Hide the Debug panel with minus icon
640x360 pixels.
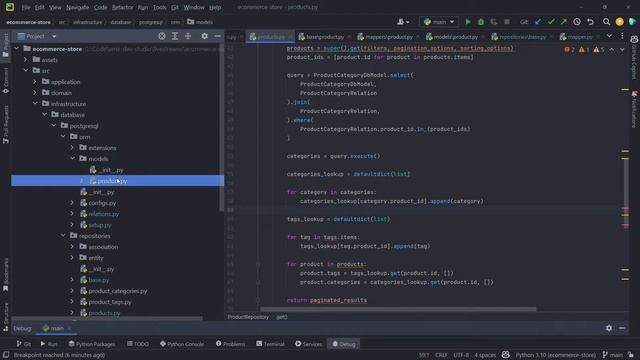pos(622,328)
